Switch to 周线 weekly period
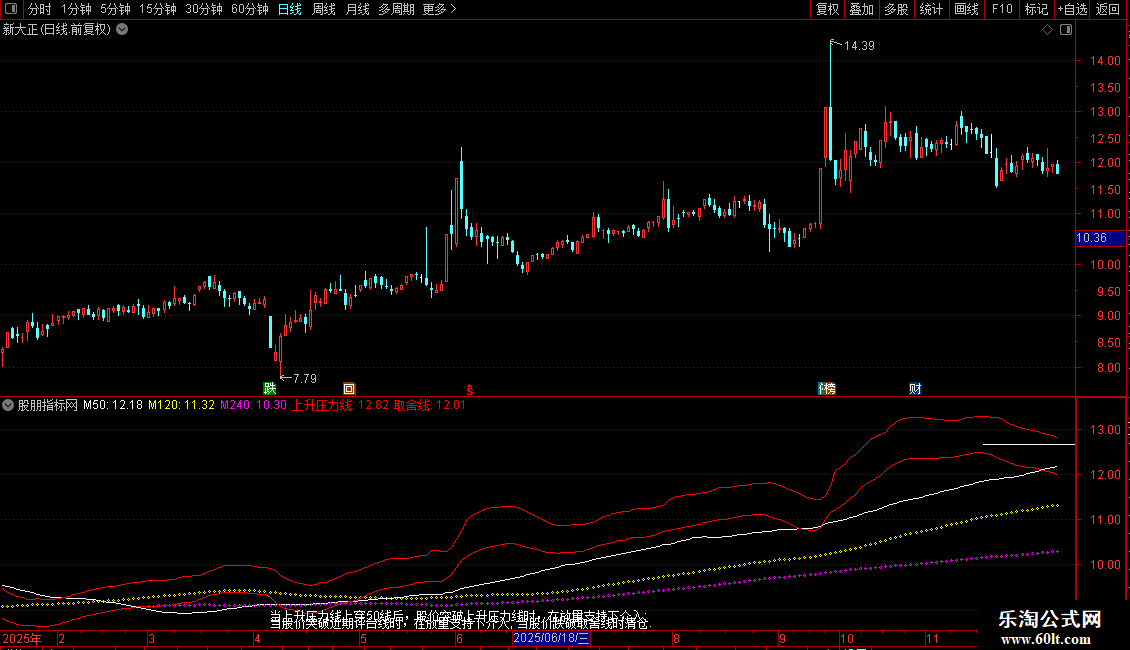 click(324, 9)
